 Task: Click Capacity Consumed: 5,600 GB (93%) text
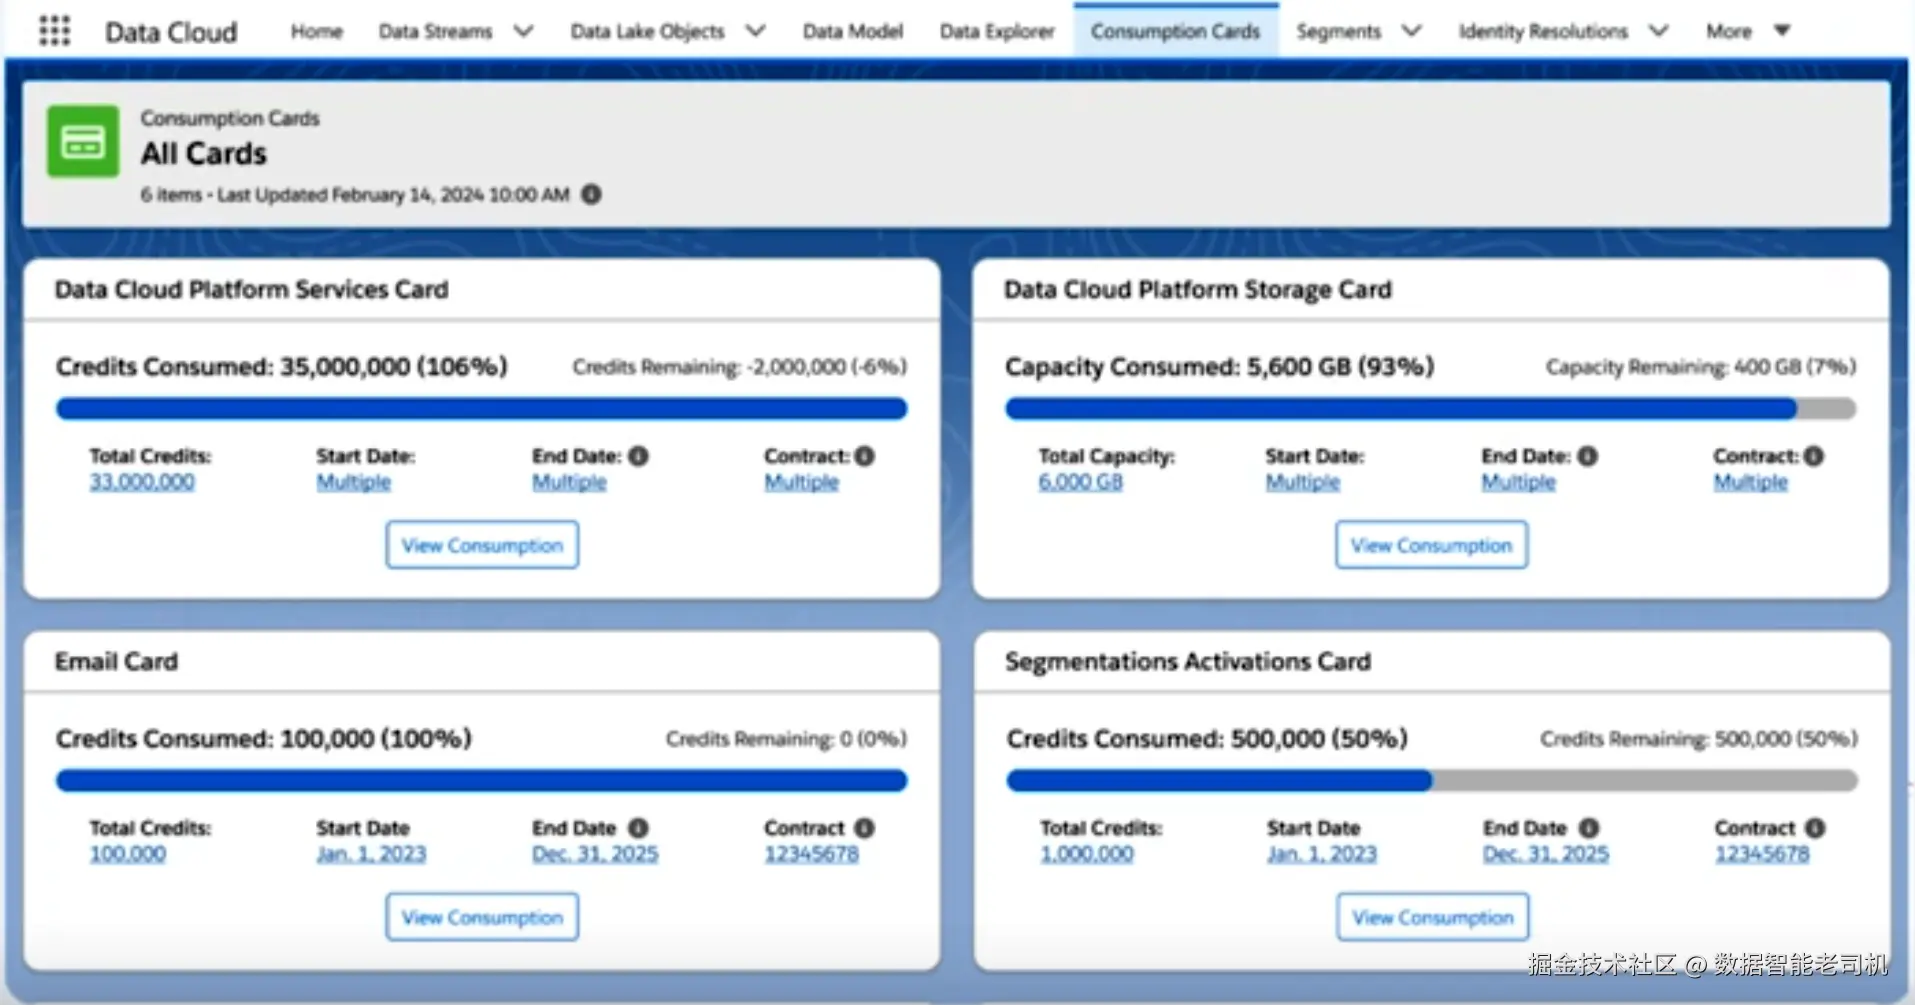(x=1220, y=367)
